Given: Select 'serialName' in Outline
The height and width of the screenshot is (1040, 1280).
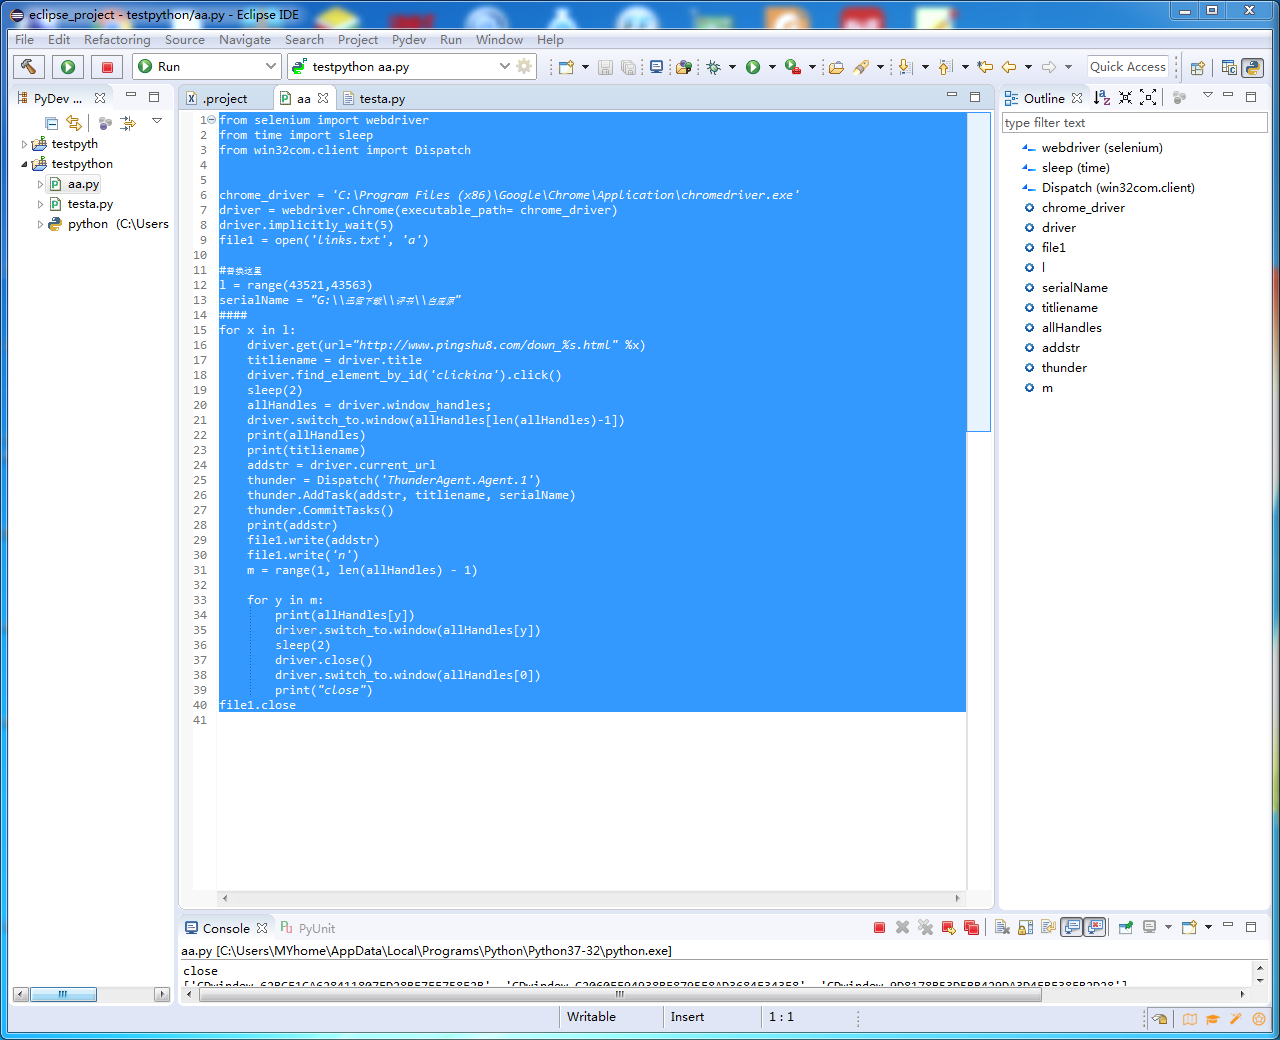Looking at the screenshot, I should (1075, 288).
